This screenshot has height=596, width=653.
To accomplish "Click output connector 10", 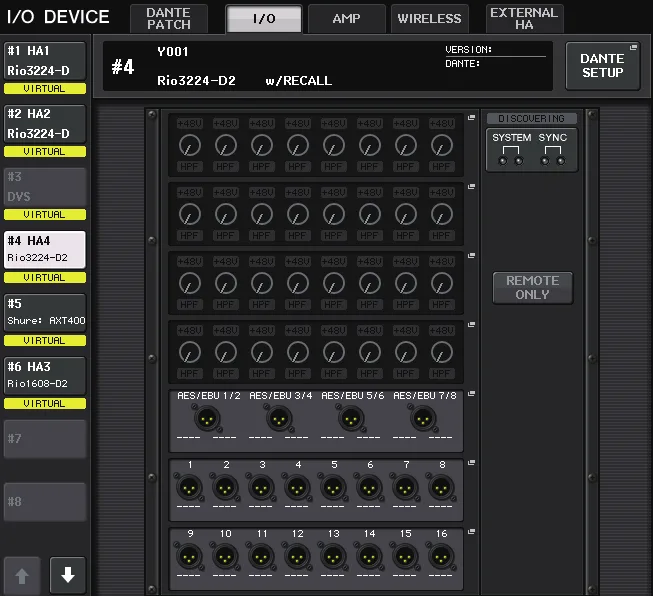I will [x=225, y=556].
